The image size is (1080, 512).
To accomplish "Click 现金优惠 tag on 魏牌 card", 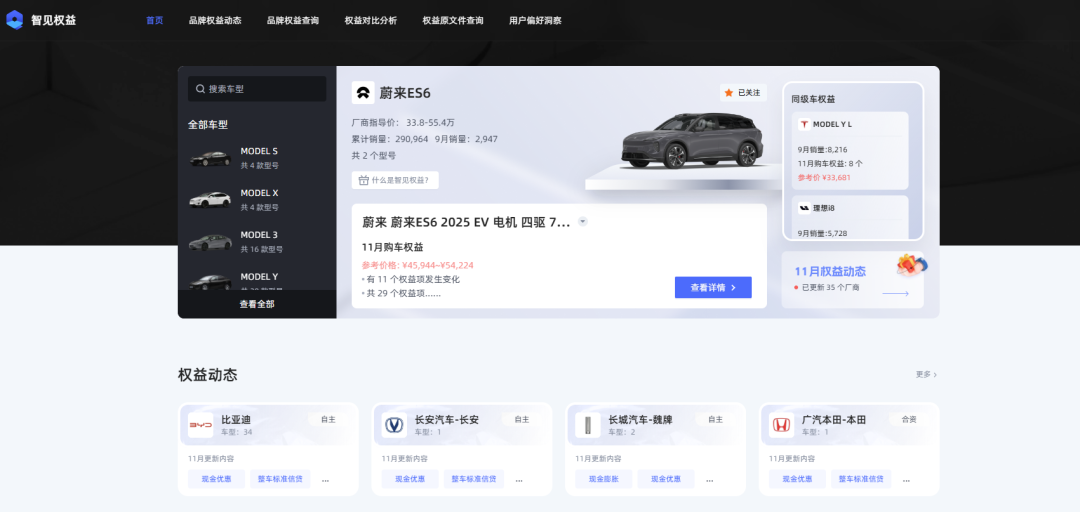I will (666, 479).
